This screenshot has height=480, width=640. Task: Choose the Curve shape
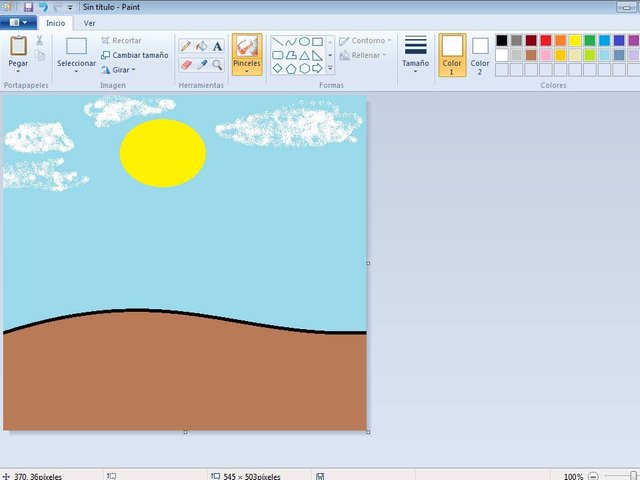[291, 41]
